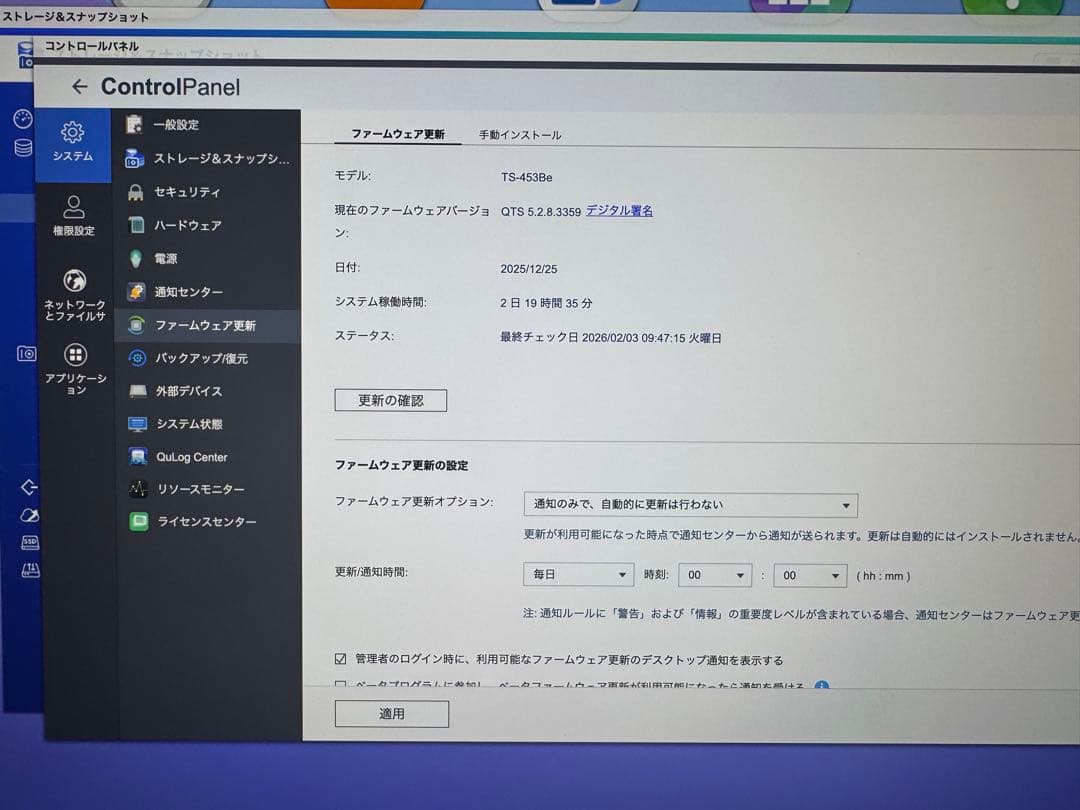The width and height of the screenshot is (1080, 810).
Task: Click the 通知センター icon
Action: (x=136, y=291)
